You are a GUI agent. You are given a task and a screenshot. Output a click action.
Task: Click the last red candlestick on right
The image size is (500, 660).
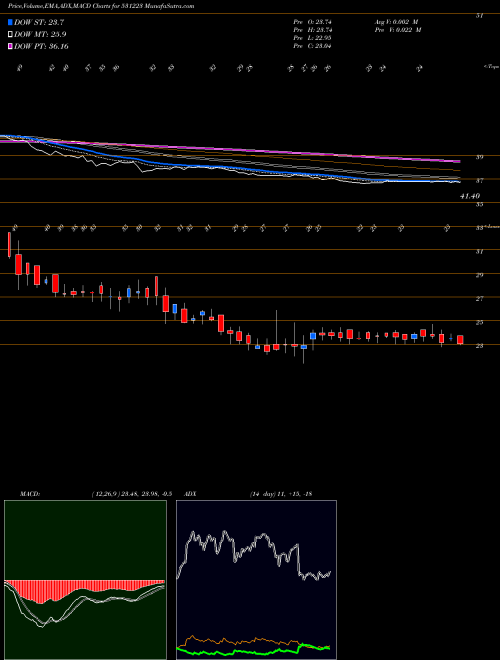coord(460,340)
